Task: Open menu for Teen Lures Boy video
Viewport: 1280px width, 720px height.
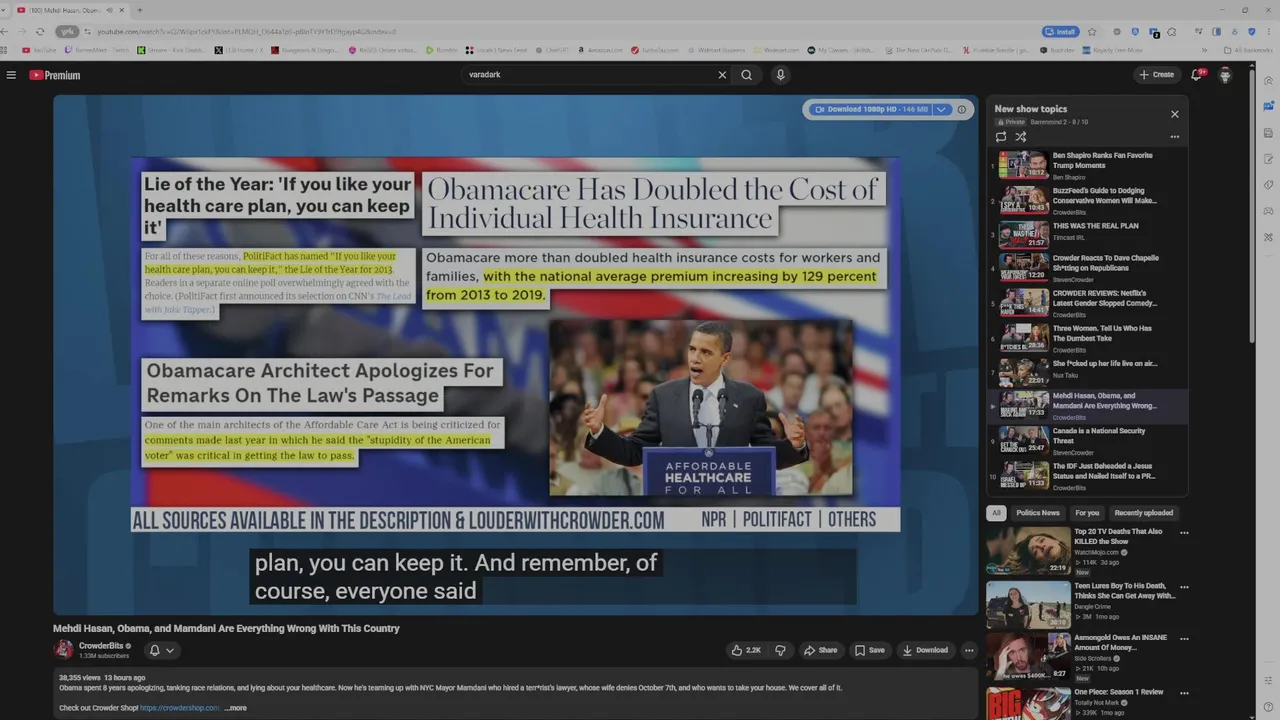Action: [x=1184, y=586]
